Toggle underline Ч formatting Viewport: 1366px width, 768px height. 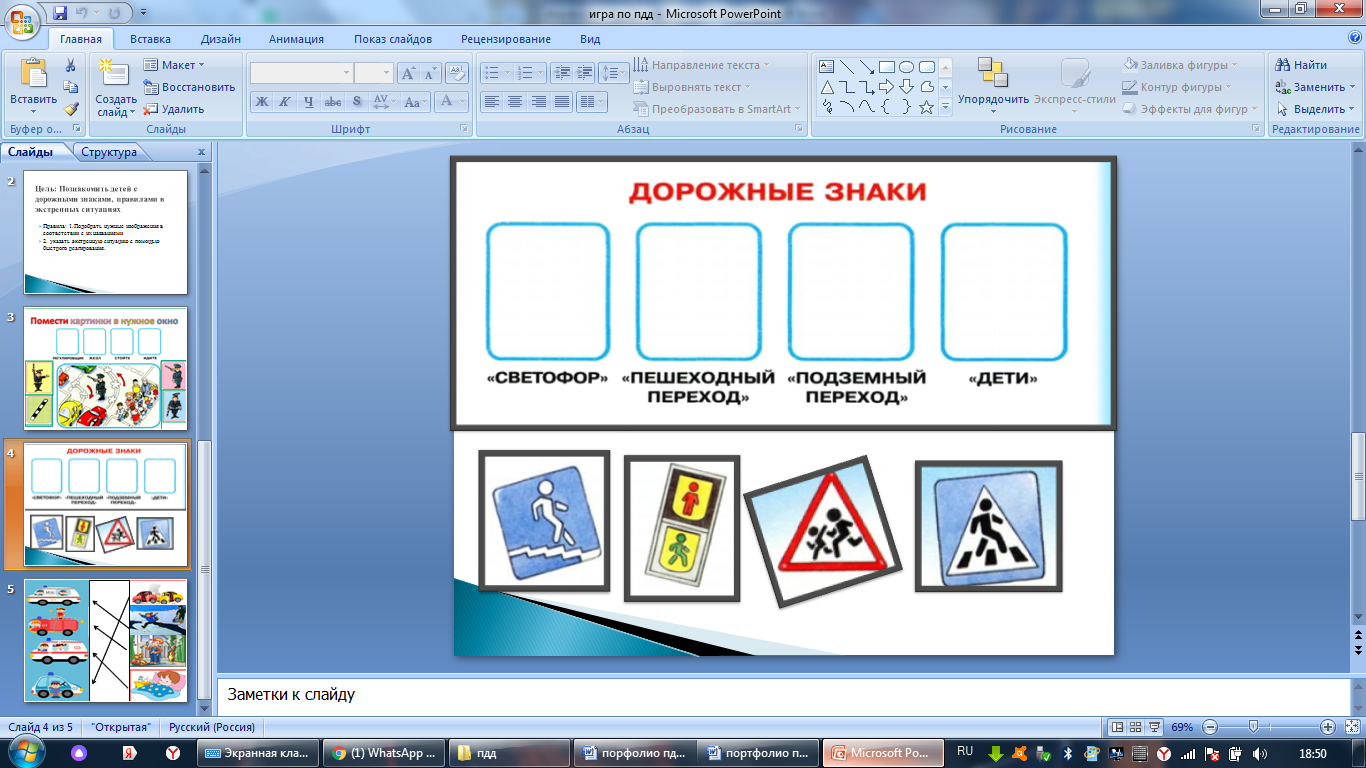click(309, 101)
